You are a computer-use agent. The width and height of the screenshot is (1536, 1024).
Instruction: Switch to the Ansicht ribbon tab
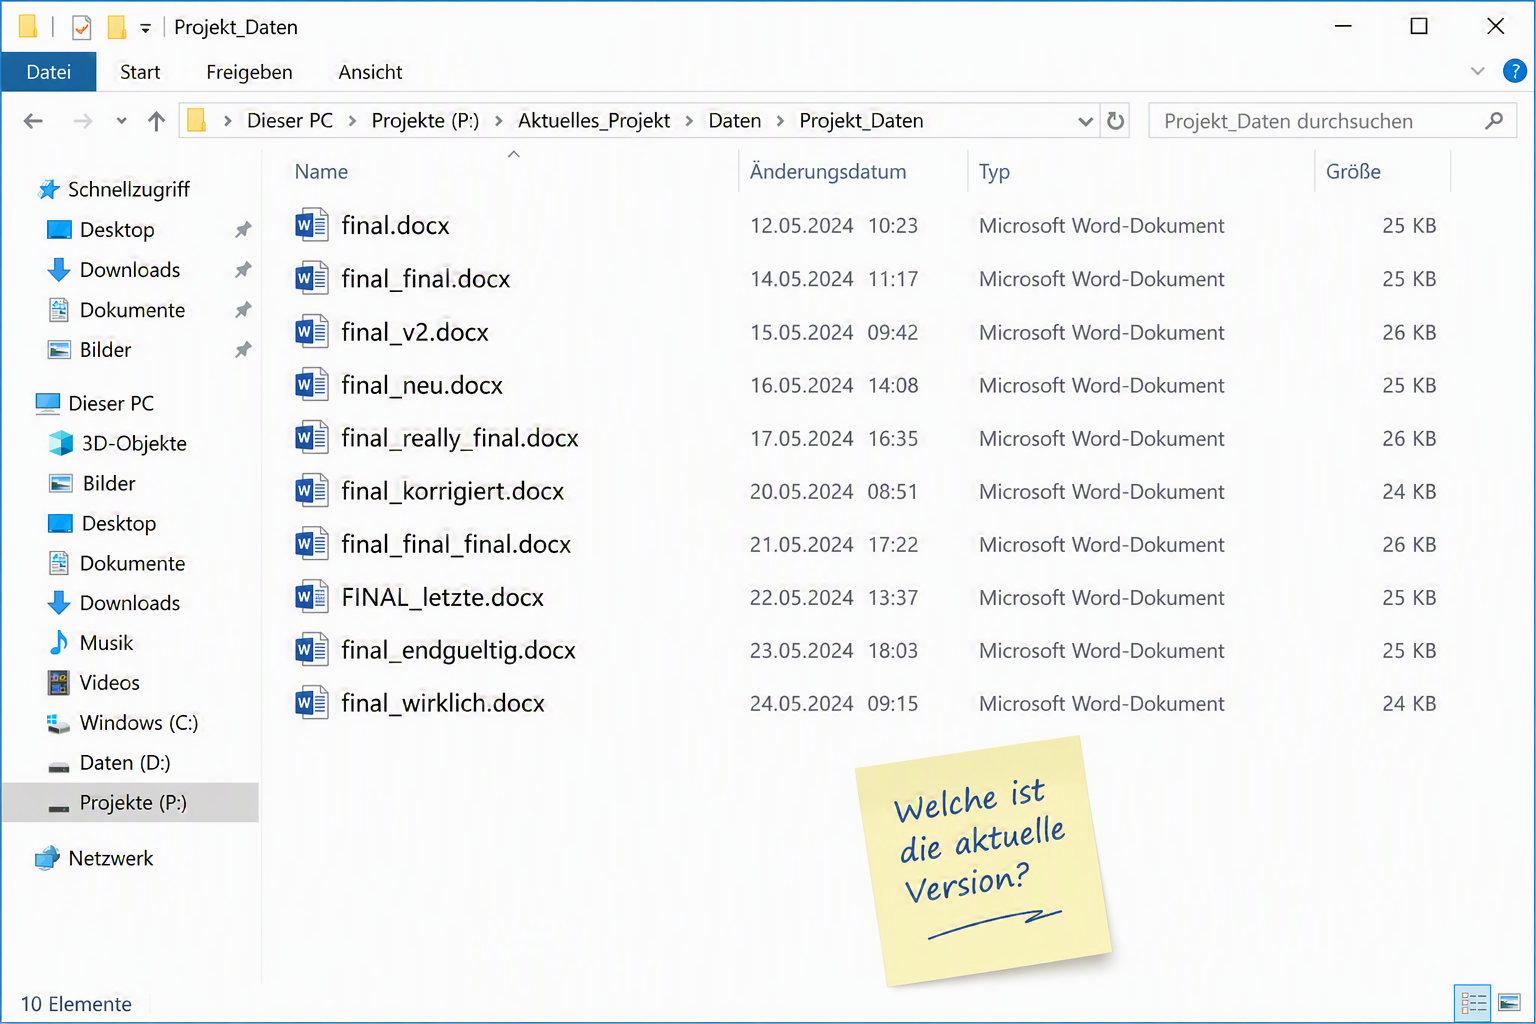point(370,72)
